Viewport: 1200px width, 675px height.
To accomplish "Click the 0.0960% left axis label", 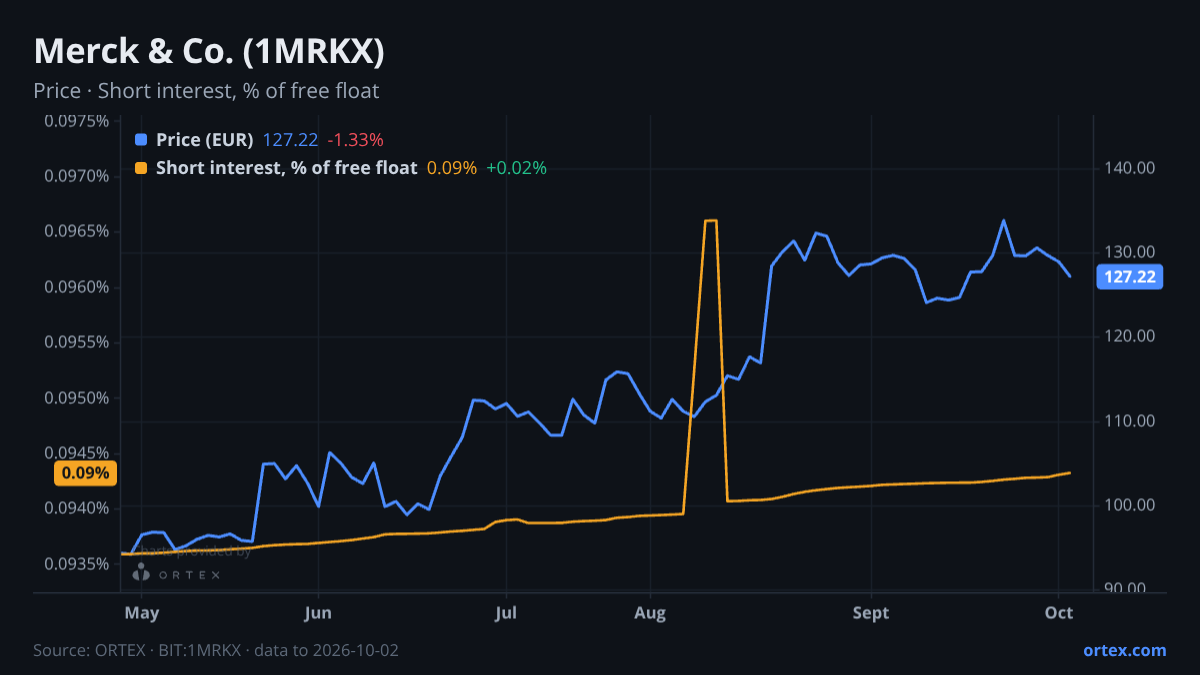I will 76,288.
